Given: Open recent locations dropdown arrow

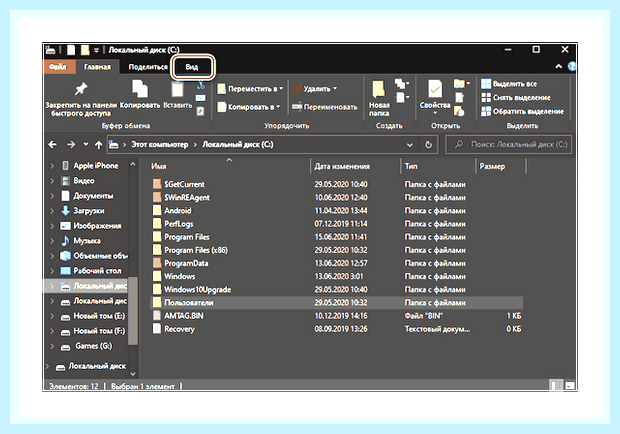Looking at the screenshot, I should coord(85,144).
